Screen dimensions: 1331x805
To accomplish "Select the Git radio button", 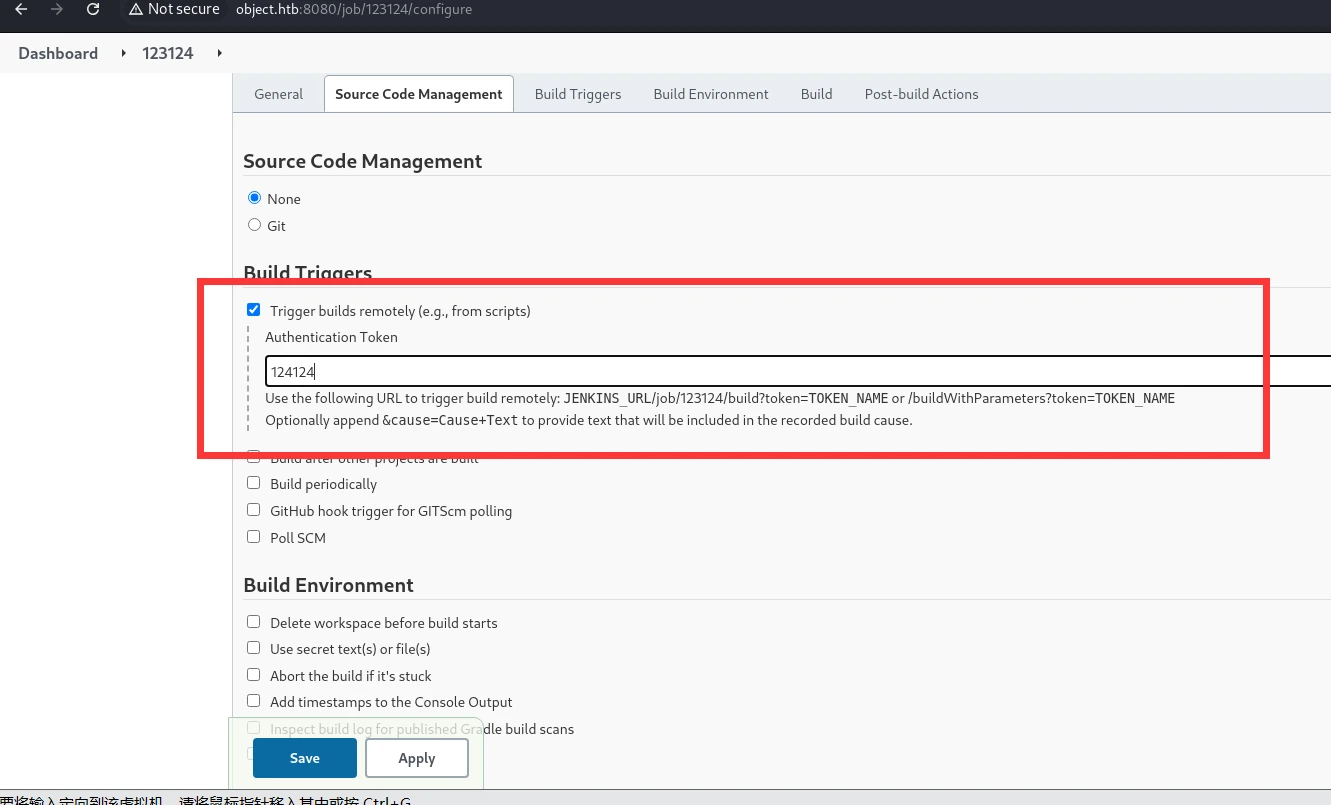I will point(254,225).
